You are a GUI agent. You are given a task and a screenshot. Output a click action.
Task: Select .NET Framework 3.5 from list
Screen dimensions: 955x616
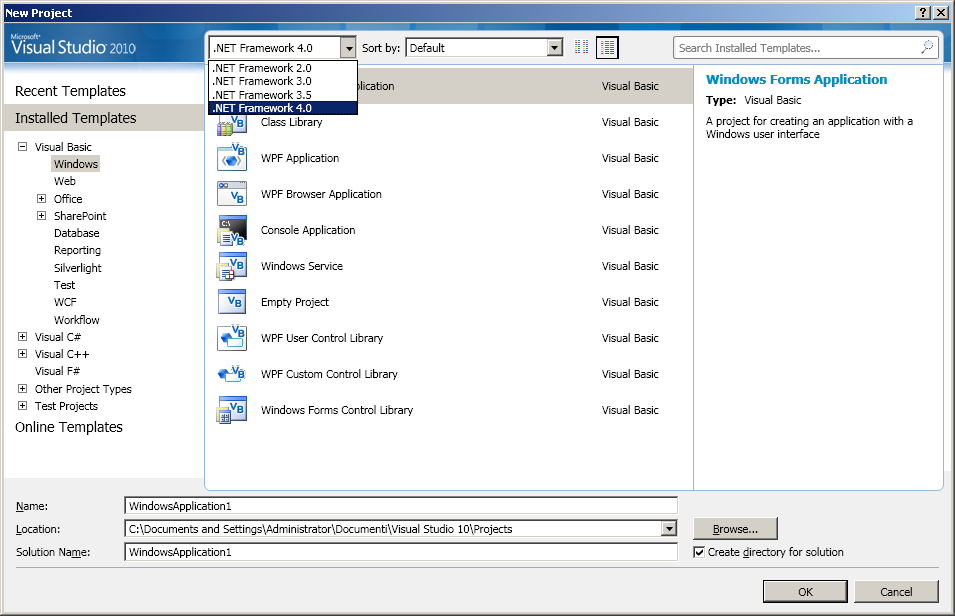[283, 94]
